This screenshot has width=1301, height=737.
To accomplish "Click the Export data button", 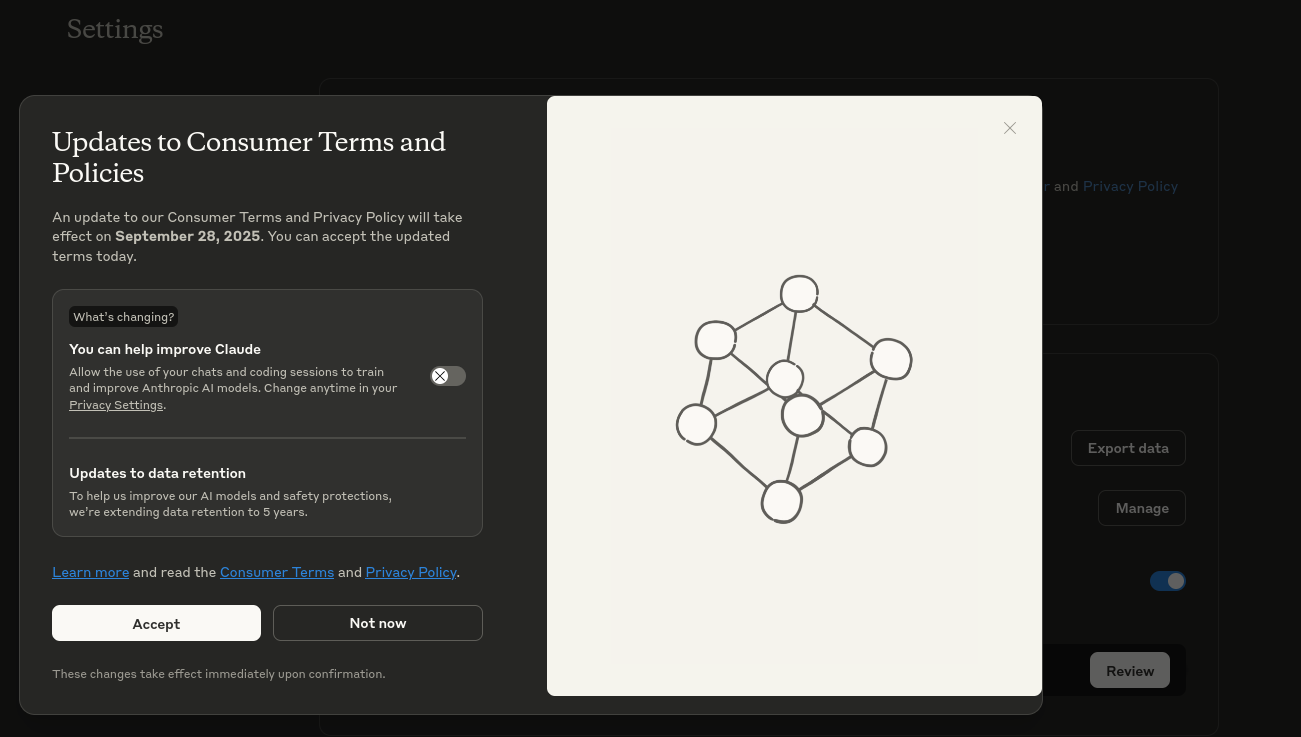I will point(1128,448).
